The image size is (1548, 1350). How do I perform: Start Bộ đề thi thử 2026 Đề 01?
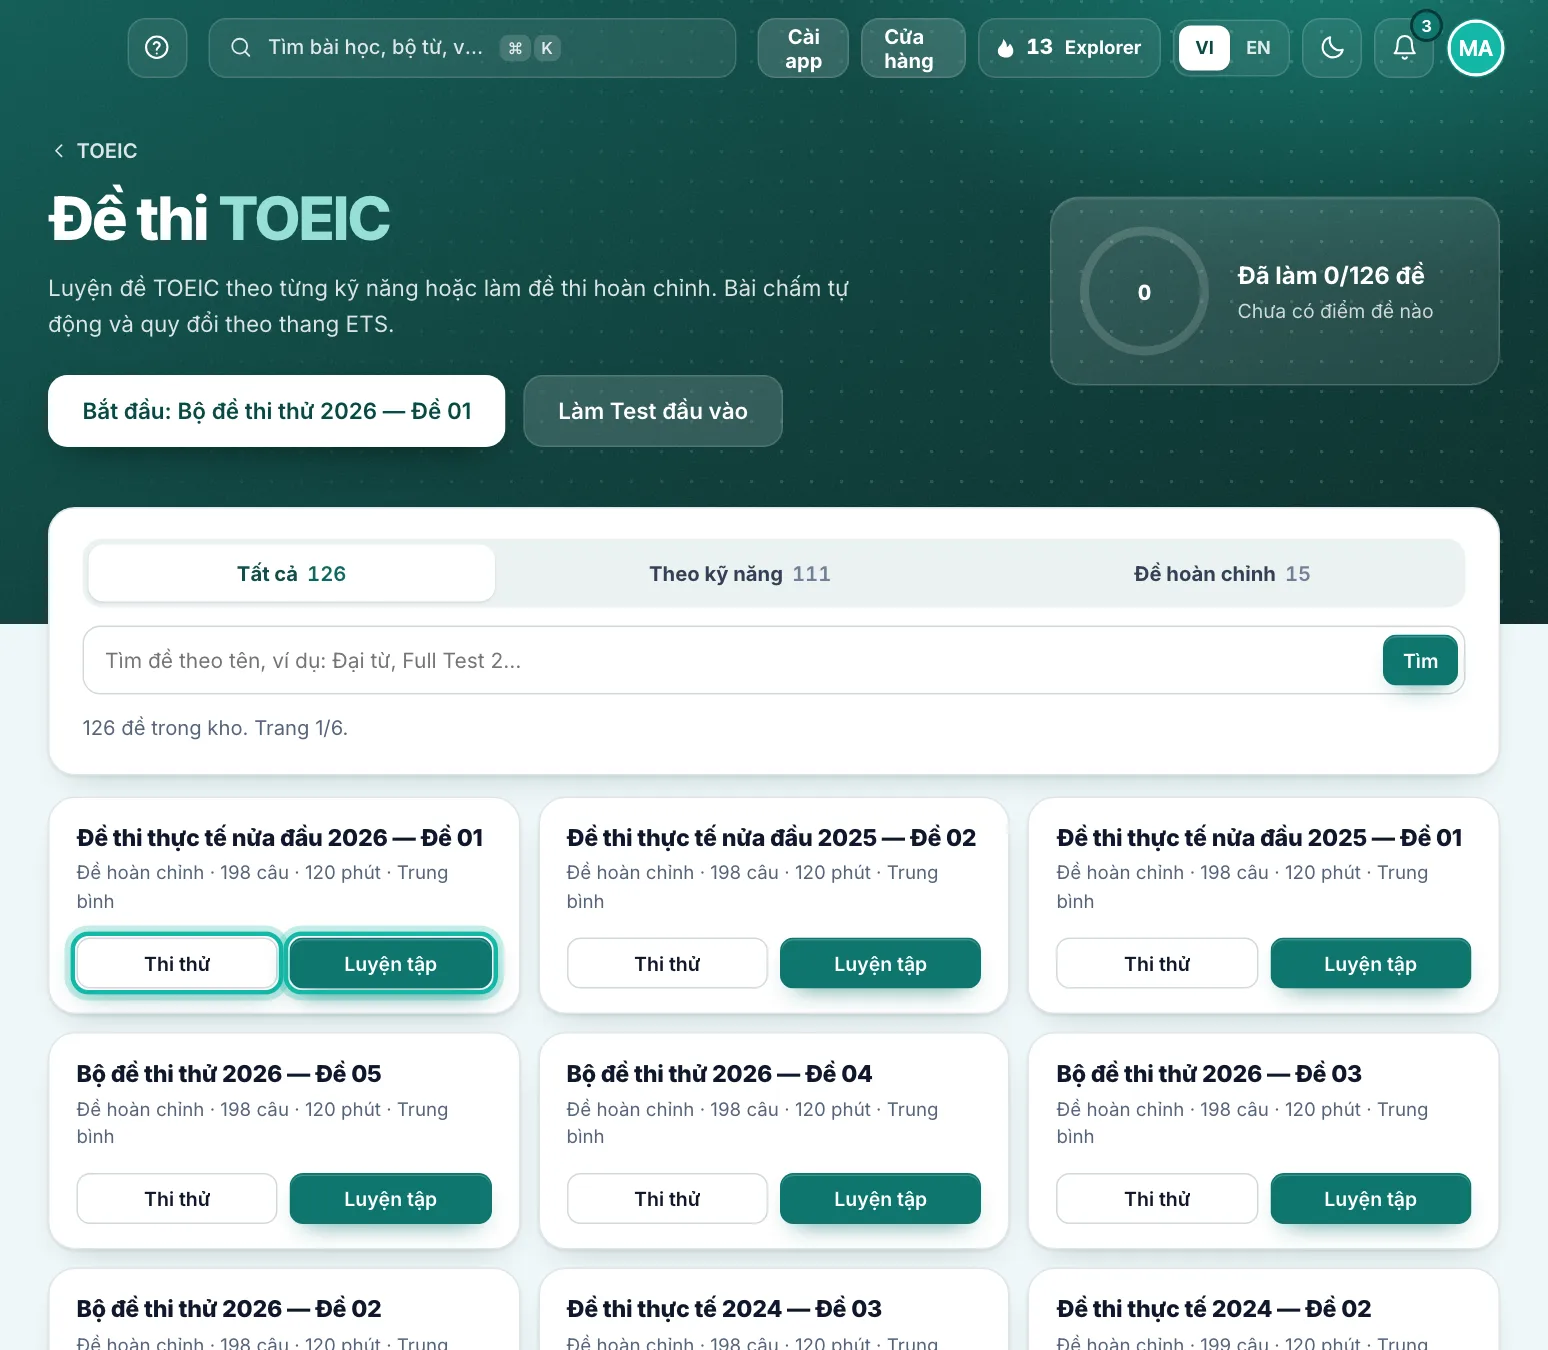[277, 411]
